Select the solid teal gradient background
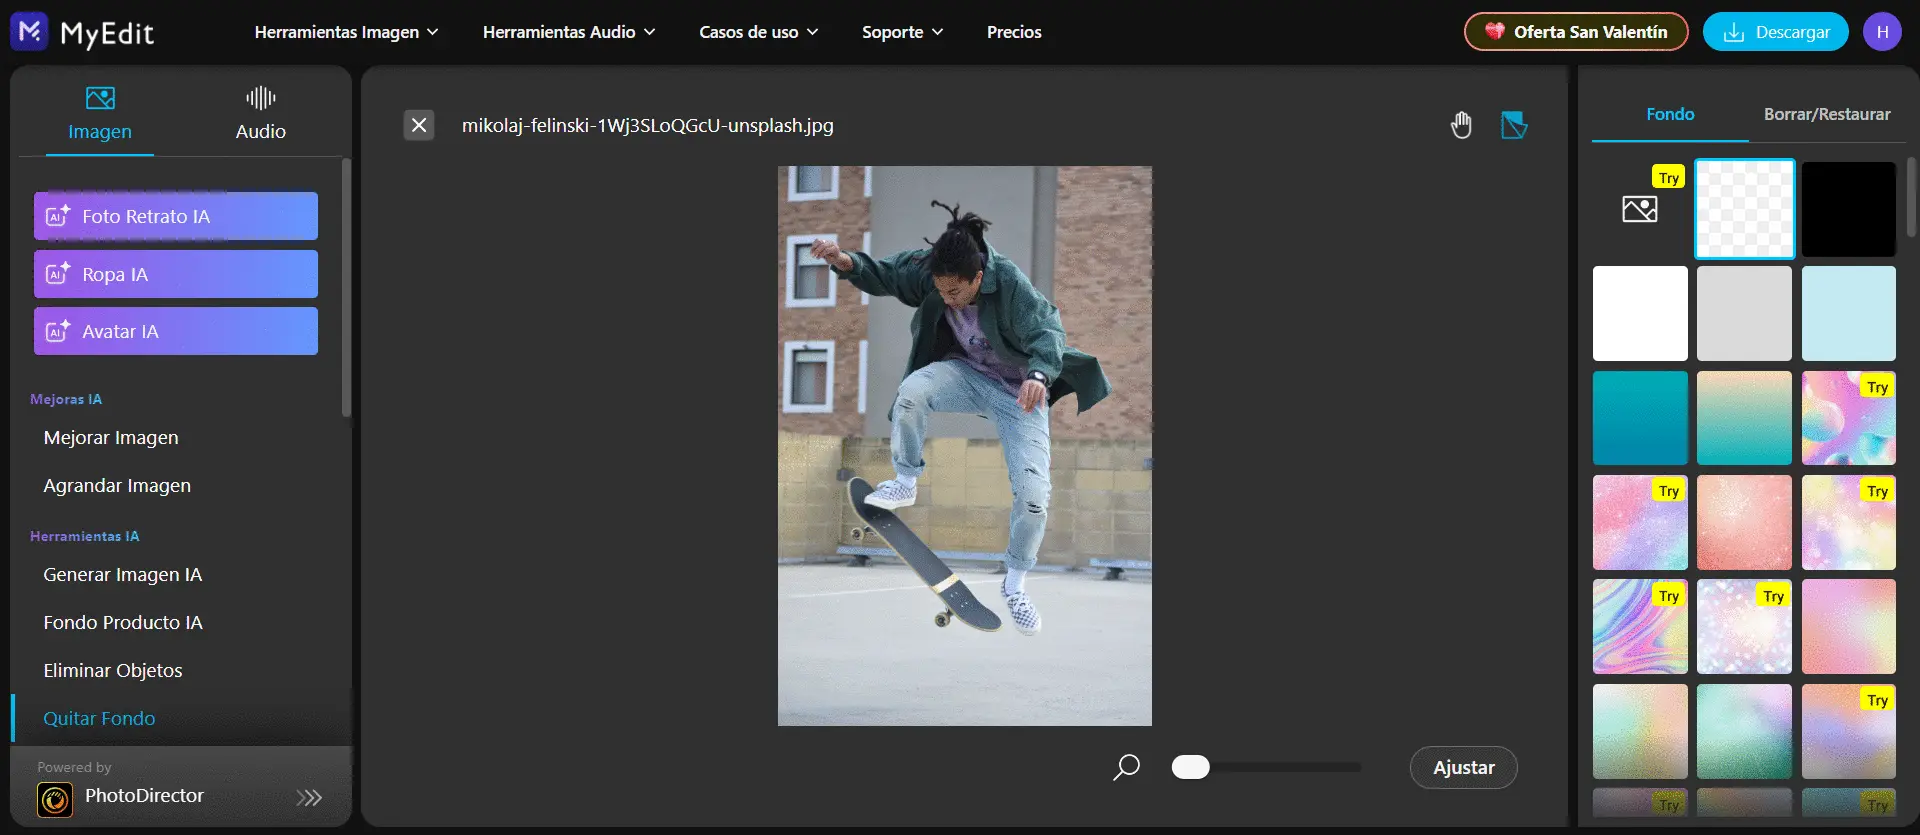The width and height of the screenshot is (1920, 835). coord(1640,418)
